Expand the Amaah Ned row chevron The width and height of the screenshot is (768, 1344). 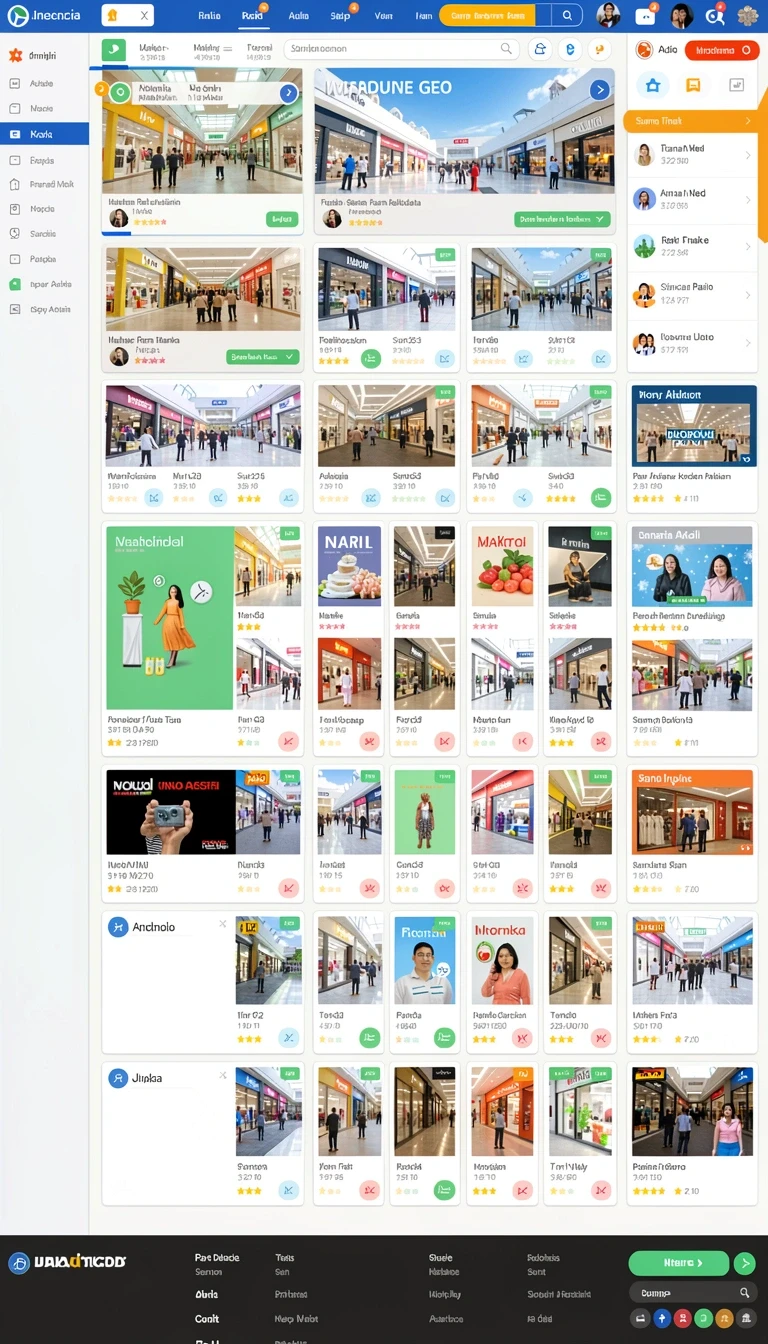point(748,200)
